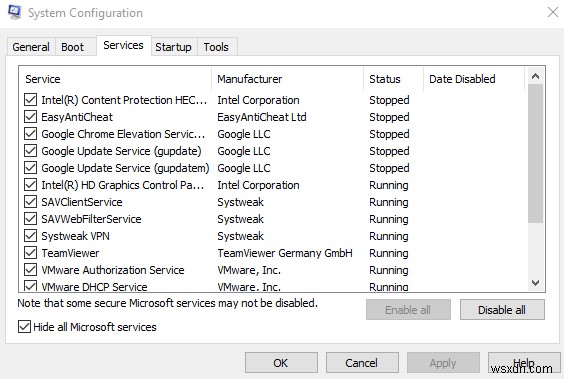Click VMware, Inc. cell for Authorization Service
This screenshot has height=379, width=564.
tap(249, 270)
